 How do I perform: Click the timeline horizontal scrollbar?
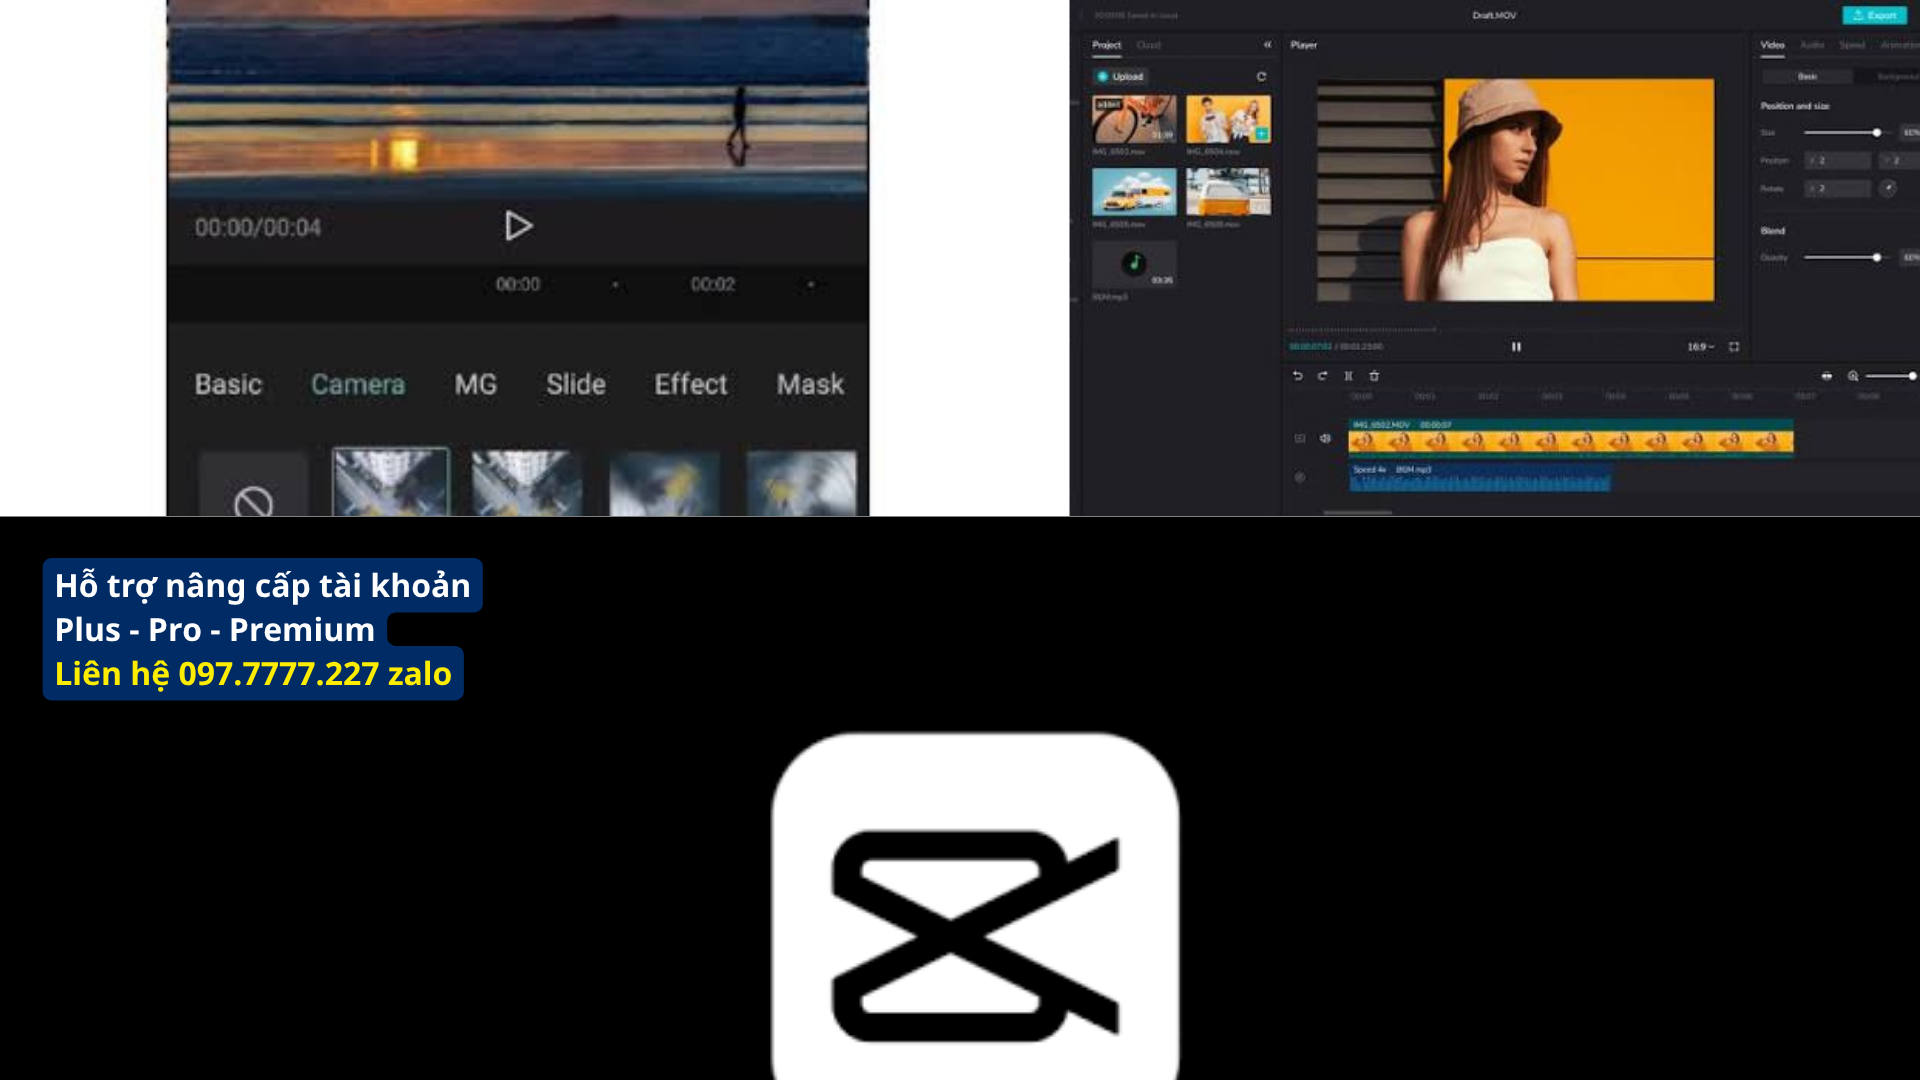[1357, 512]
